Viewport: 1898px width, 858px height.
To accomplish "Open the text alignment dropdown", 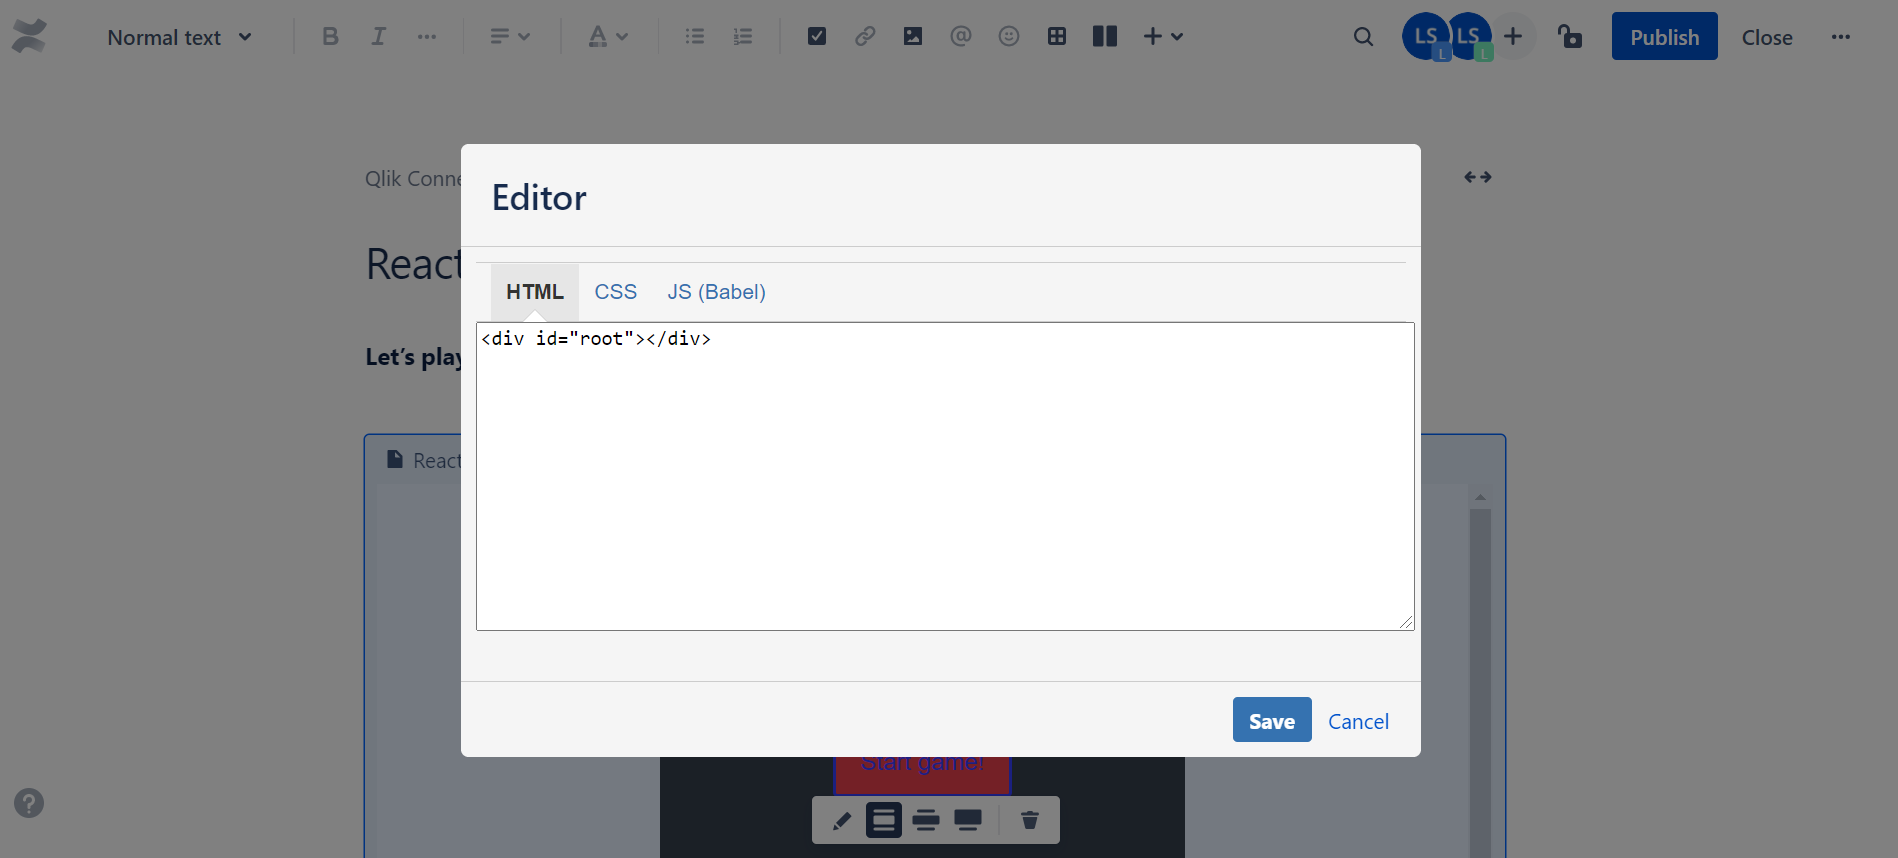I will [x=509, y=37].
